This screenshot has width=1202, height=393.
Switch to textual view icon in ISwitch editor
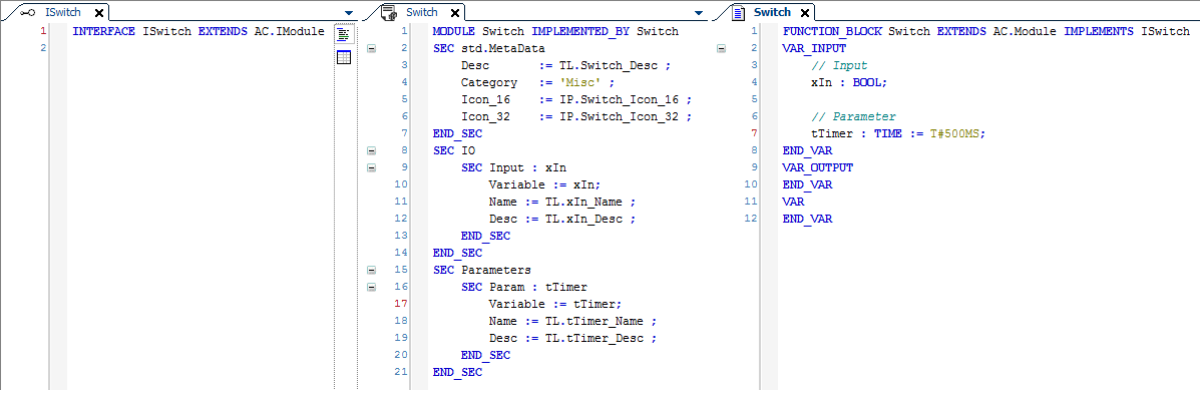[x=344, y=35]
